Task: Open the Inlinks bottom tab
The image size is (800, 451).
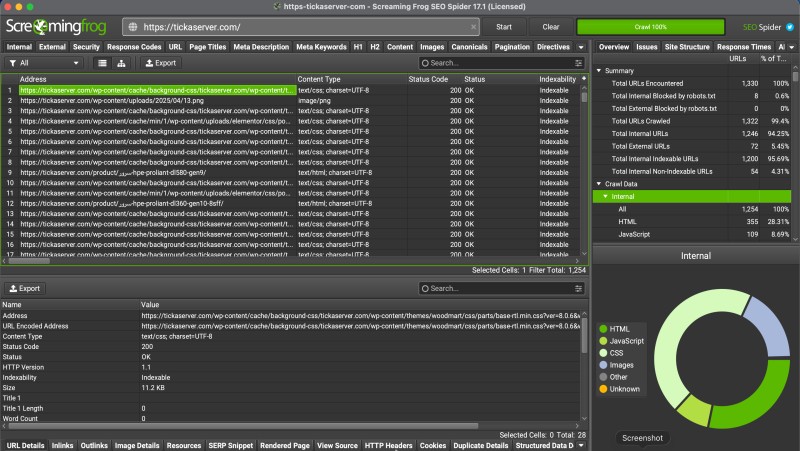Action: point(62,445)
